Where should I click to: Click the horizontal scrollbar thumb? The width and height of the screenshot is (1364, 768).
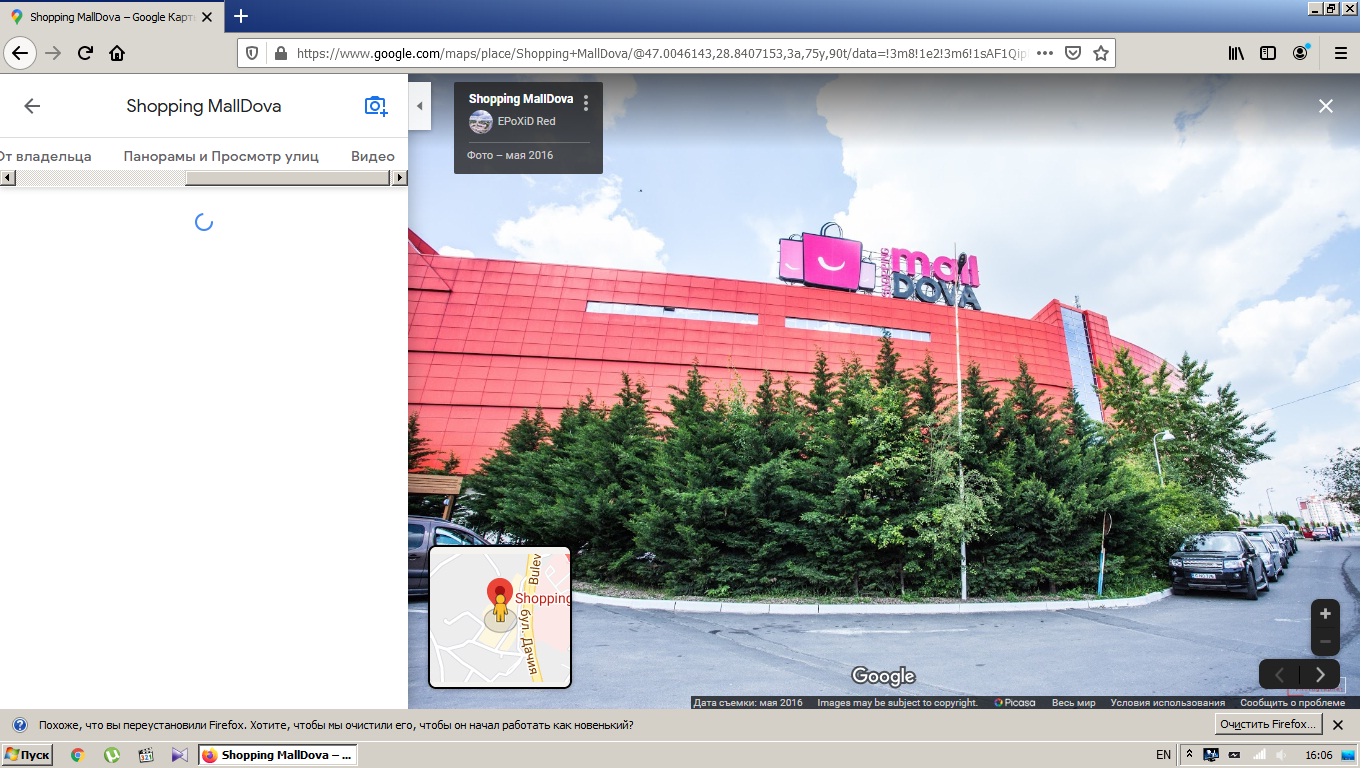pos(287,178)
